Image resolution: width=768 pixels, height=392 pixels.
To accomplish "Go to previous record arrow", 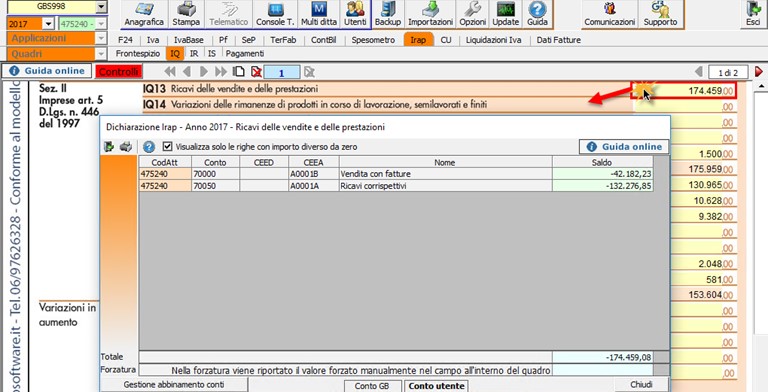I will point(187,72).
